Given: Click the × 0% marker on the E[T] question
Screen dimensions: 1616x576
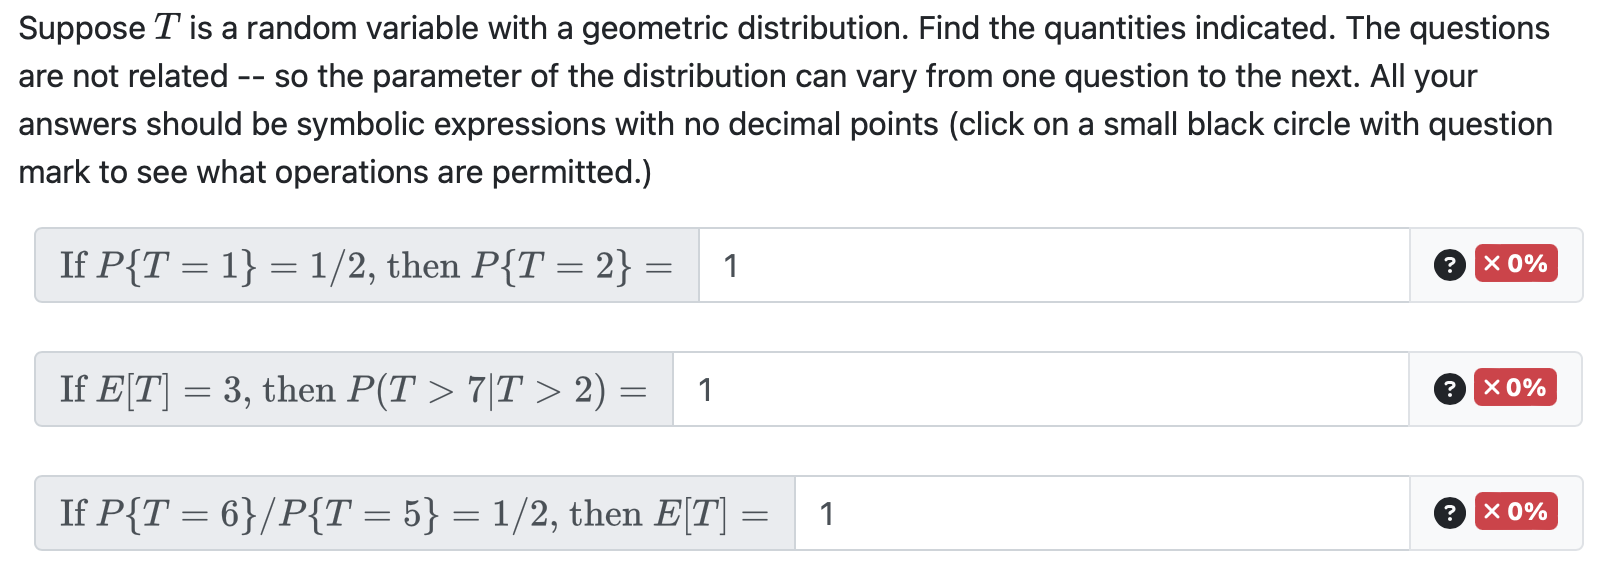Looking at the screenshot, I should [x=1514, y=513].
